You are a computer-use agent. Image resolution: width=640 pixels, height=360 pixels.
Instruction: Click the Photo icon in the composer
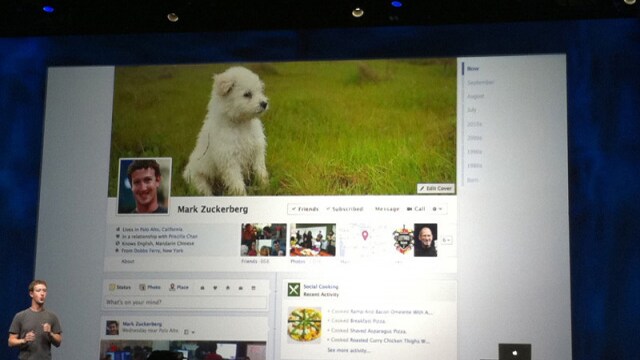142,287
